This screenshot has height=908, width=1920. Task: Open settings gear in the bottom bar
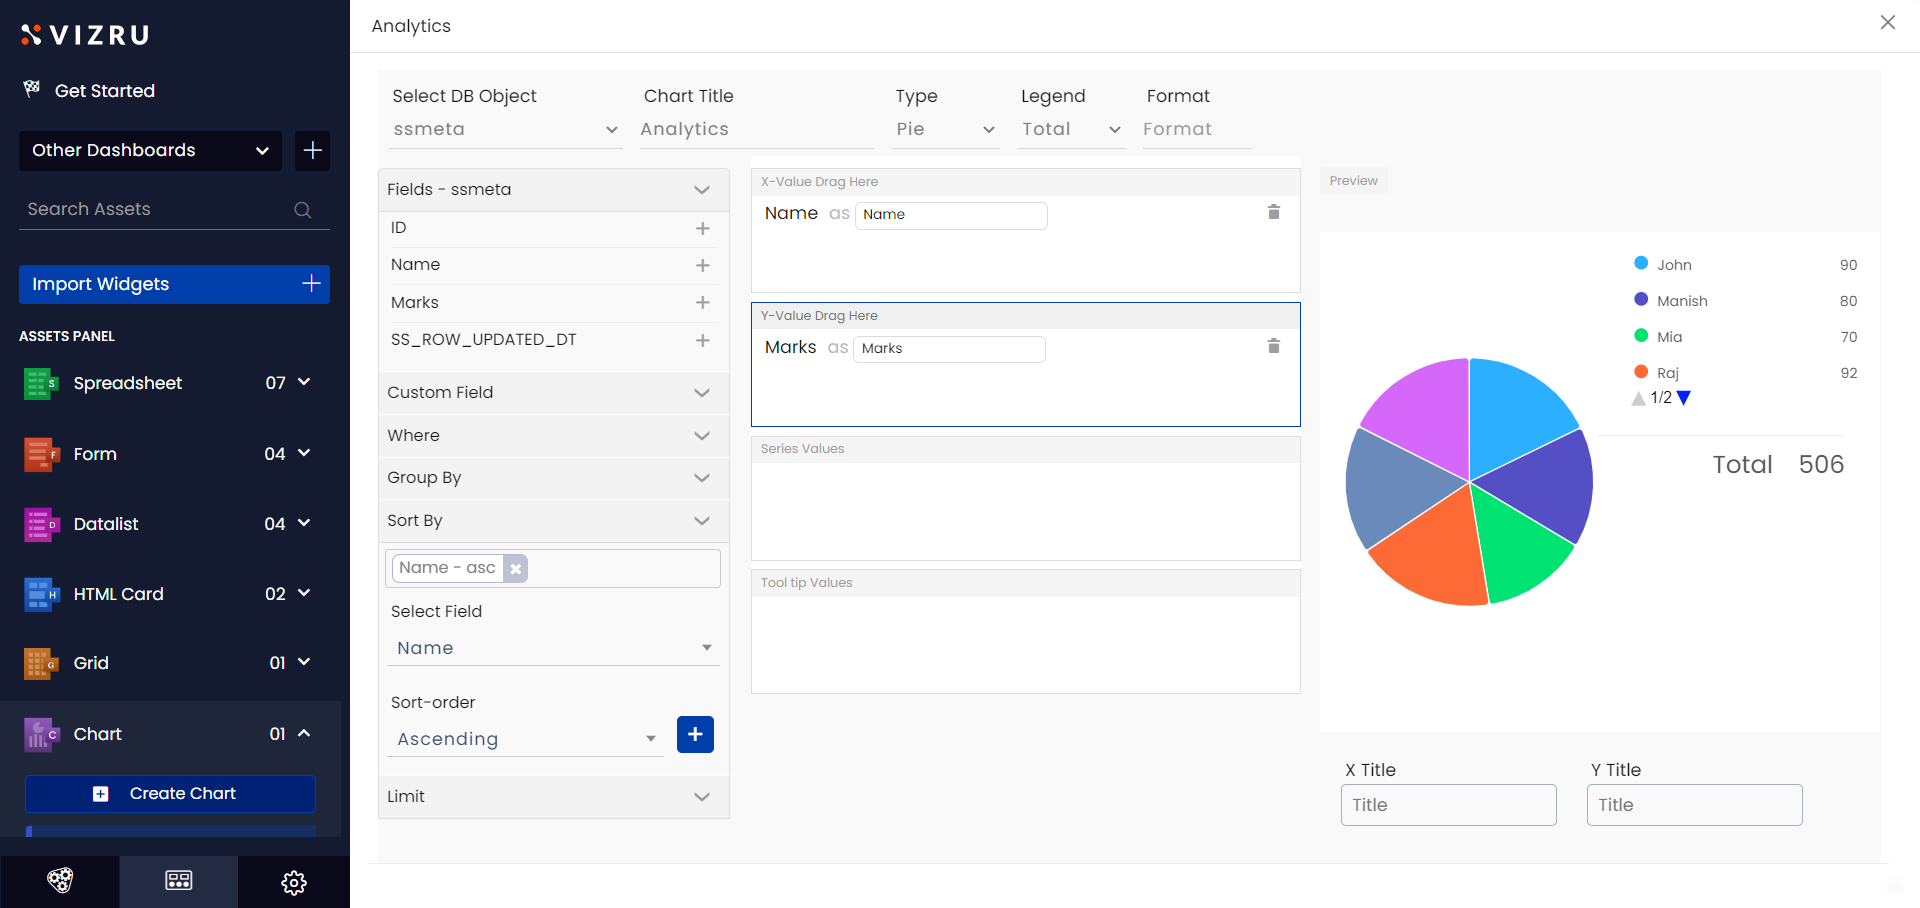tap(293, 882)
